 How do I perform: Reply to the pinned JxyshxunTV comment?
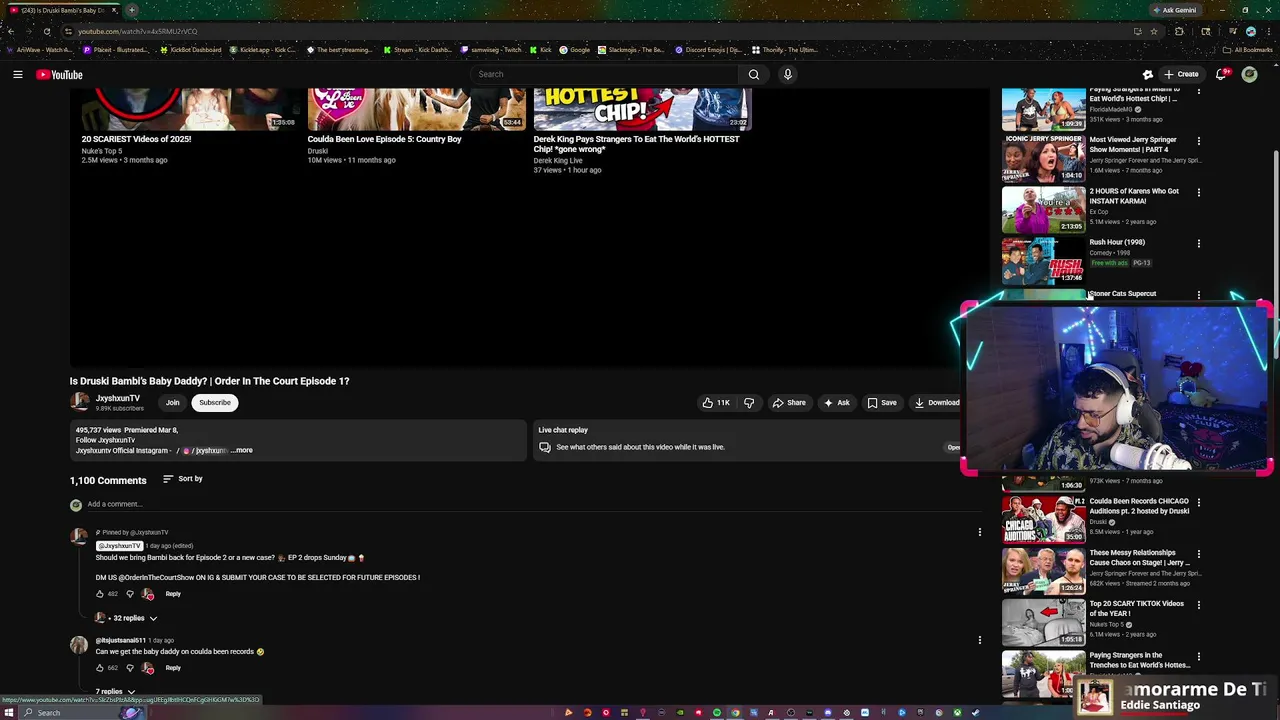pyautogui.click(x=173, y=594)
